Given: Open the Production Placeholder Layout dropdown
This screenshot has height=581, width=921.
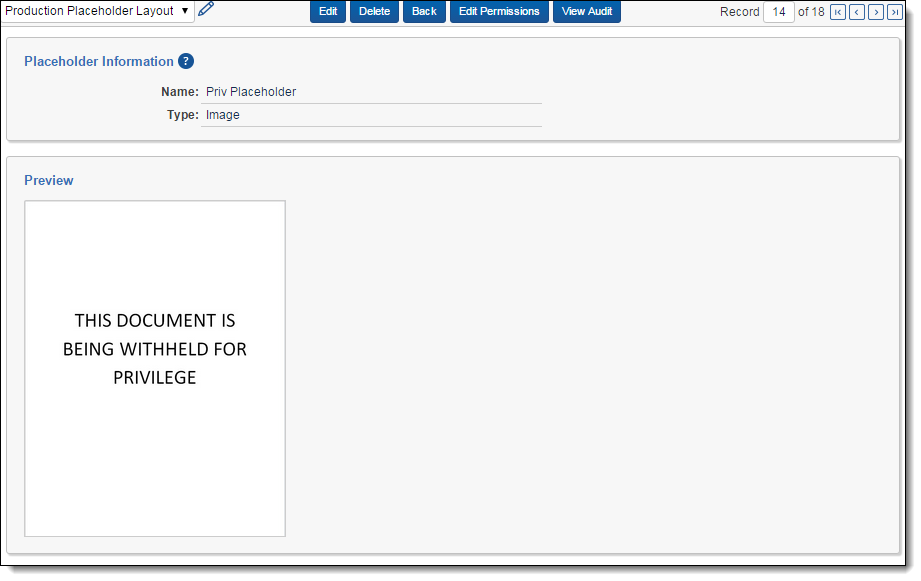Looking at the screenshot, I should 95,11.
